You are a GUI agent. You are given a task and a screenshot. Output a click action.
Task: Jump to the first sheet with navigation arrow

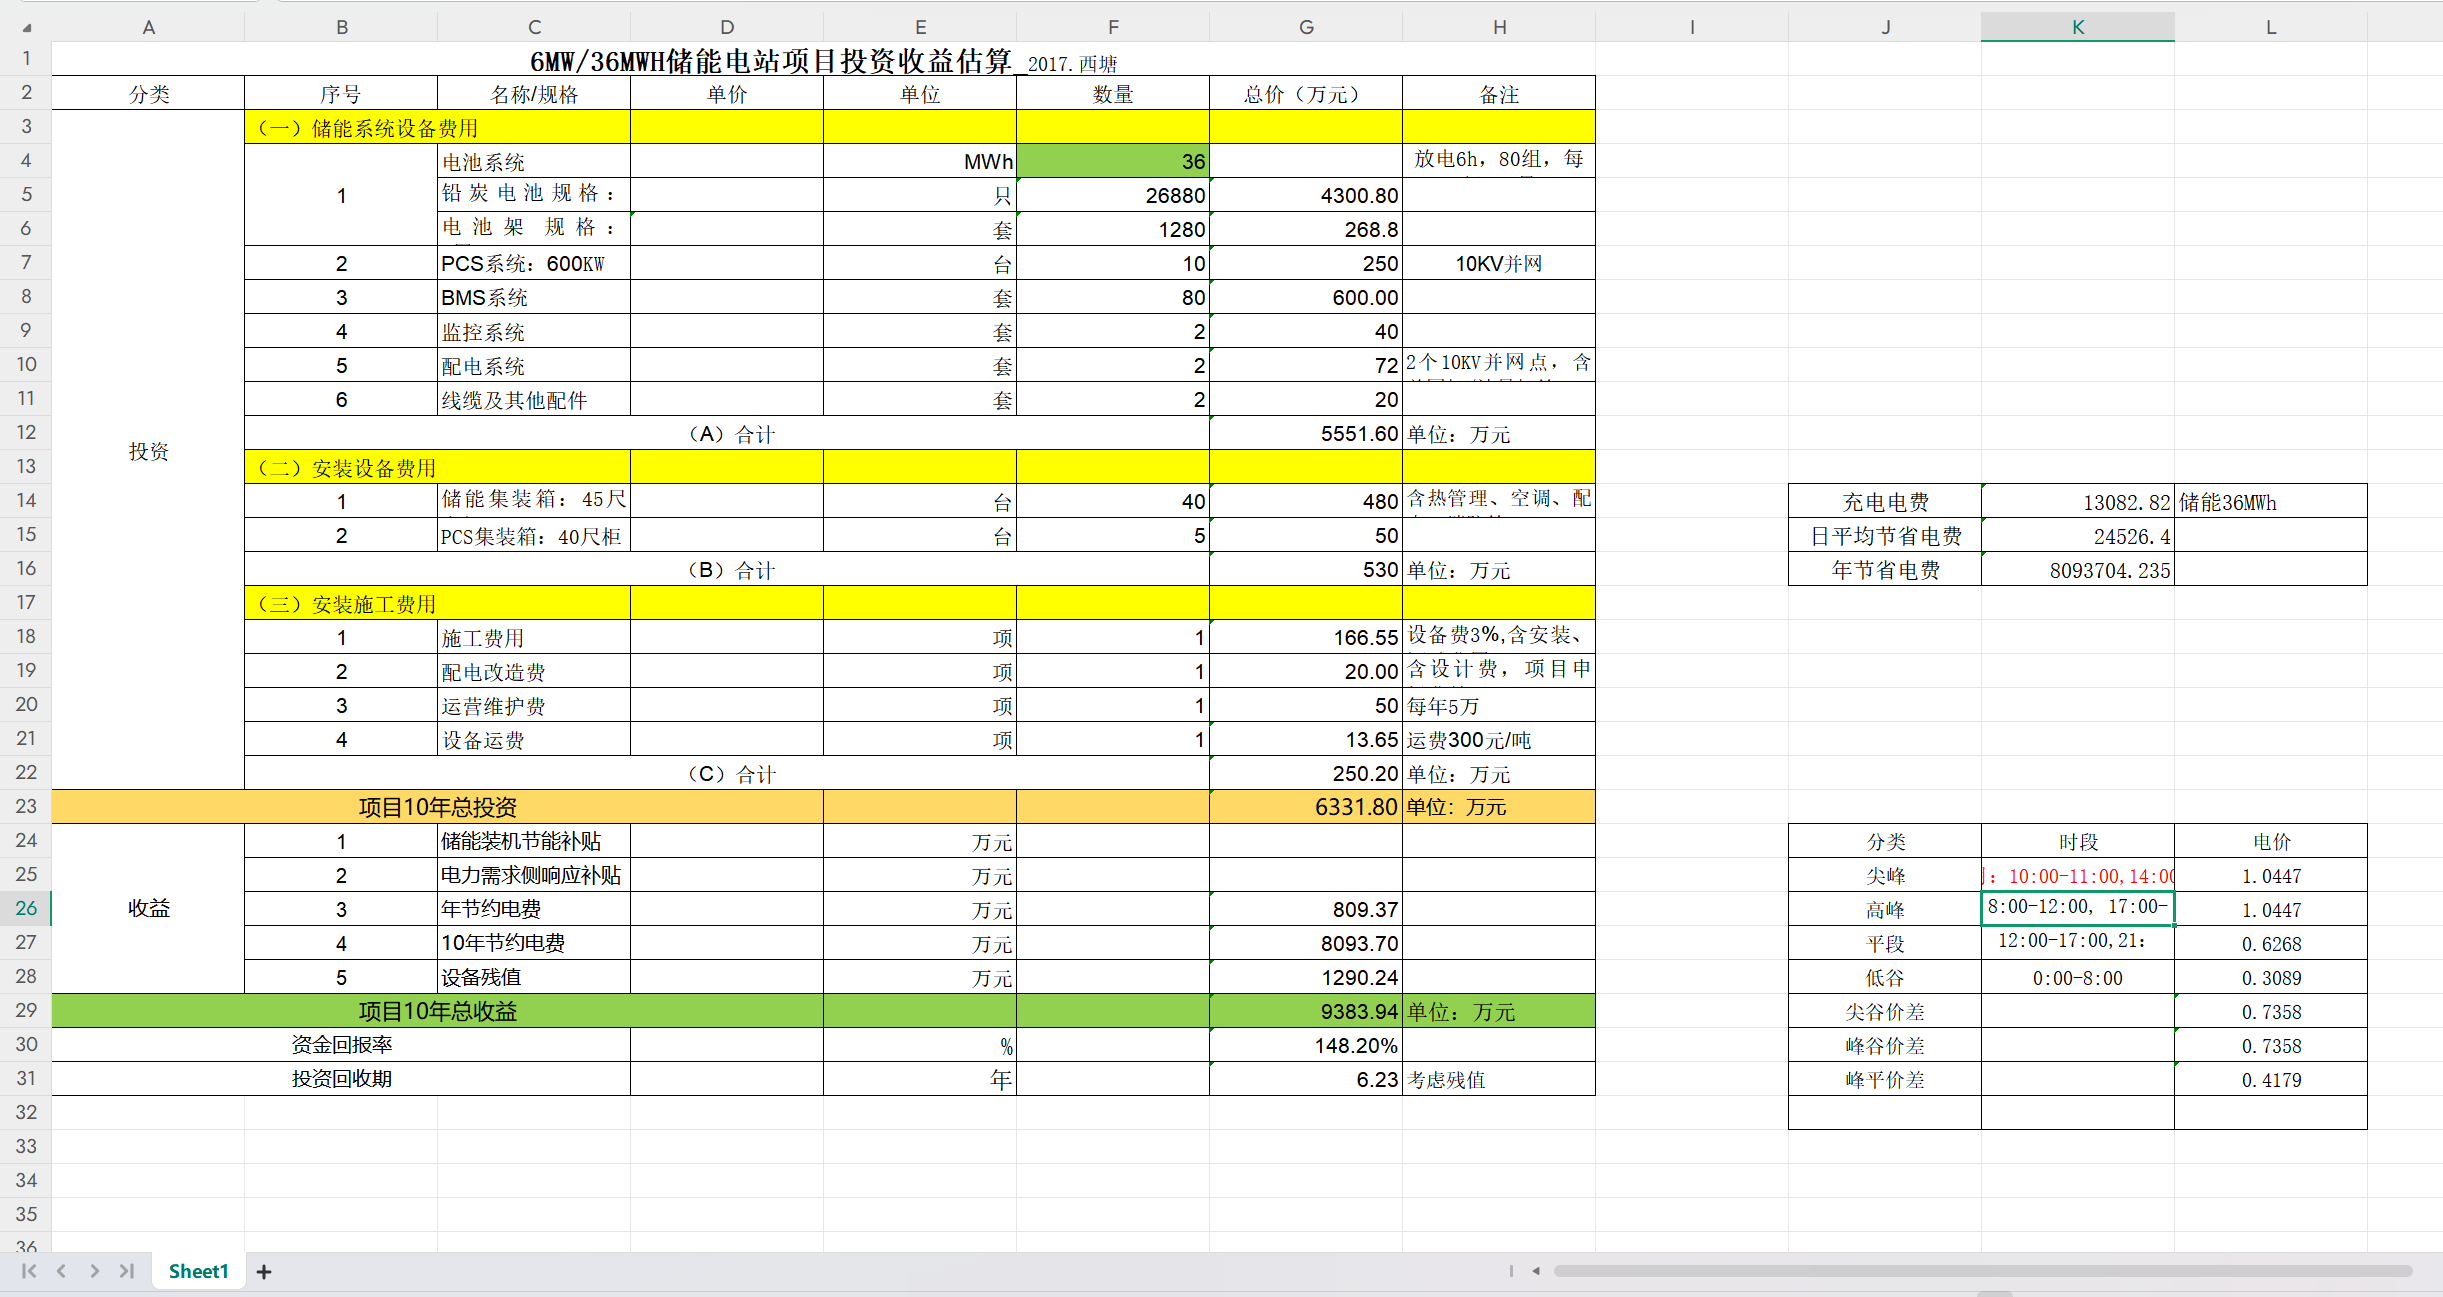[28, 1271]
